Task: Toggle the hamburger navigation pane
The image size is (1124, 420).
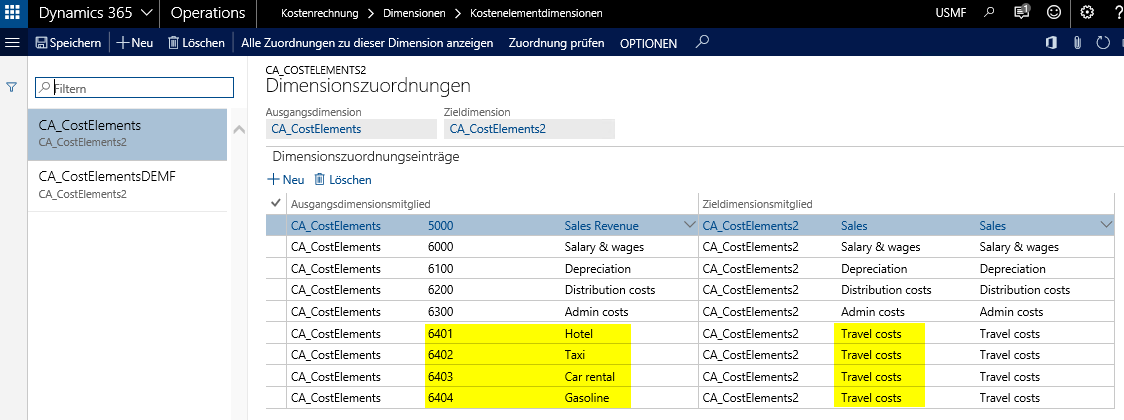Action: click(x=13, y=43)
